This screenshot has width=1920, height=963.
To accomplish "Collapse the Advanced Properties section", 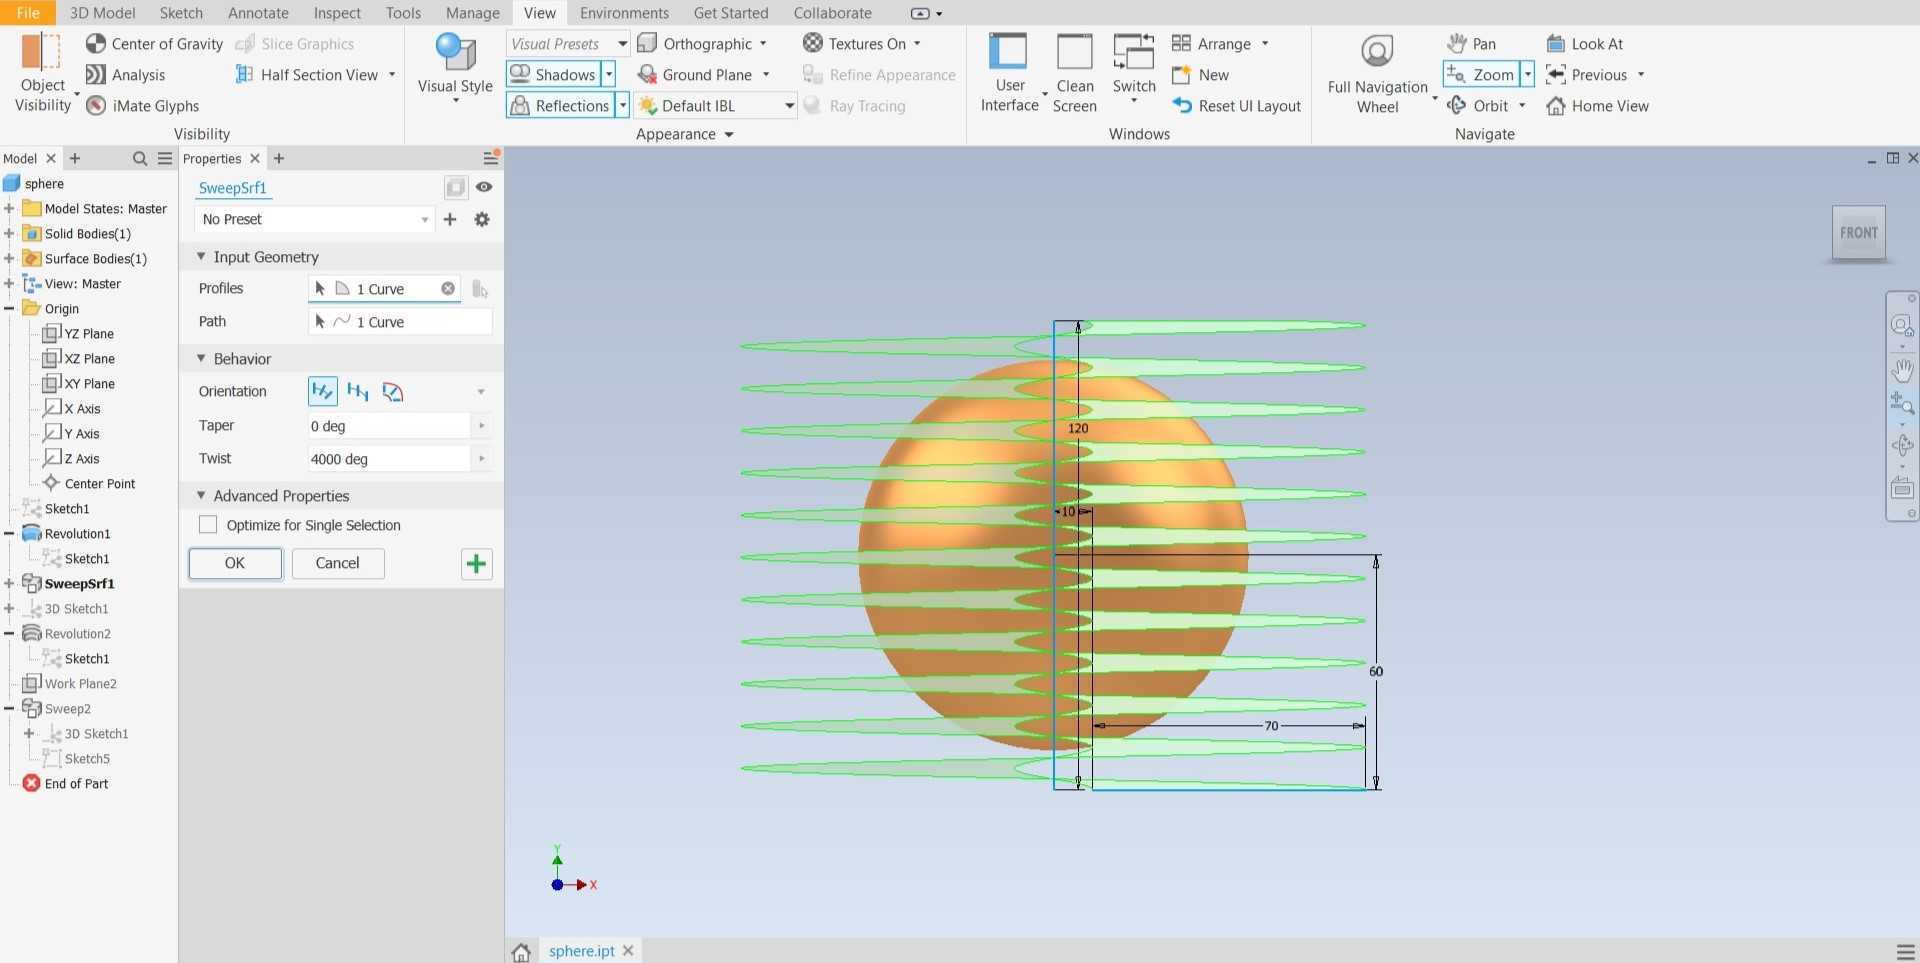I will [x=201, y=496].
